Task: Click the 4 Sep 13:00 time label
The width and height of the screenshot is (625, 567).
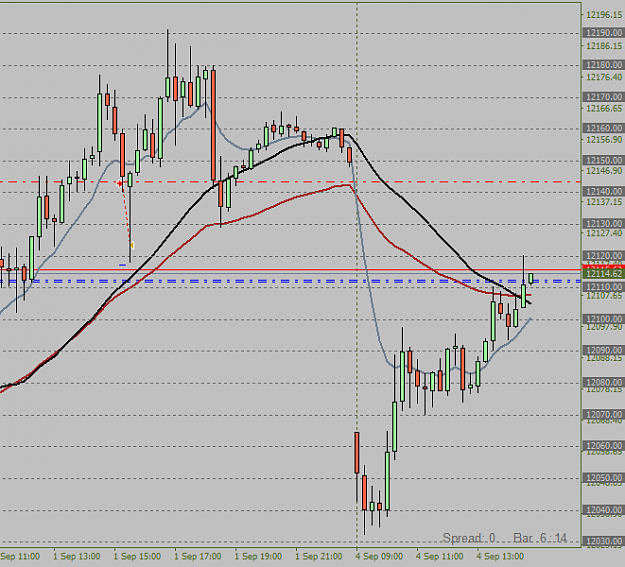Action: [500, 556]
